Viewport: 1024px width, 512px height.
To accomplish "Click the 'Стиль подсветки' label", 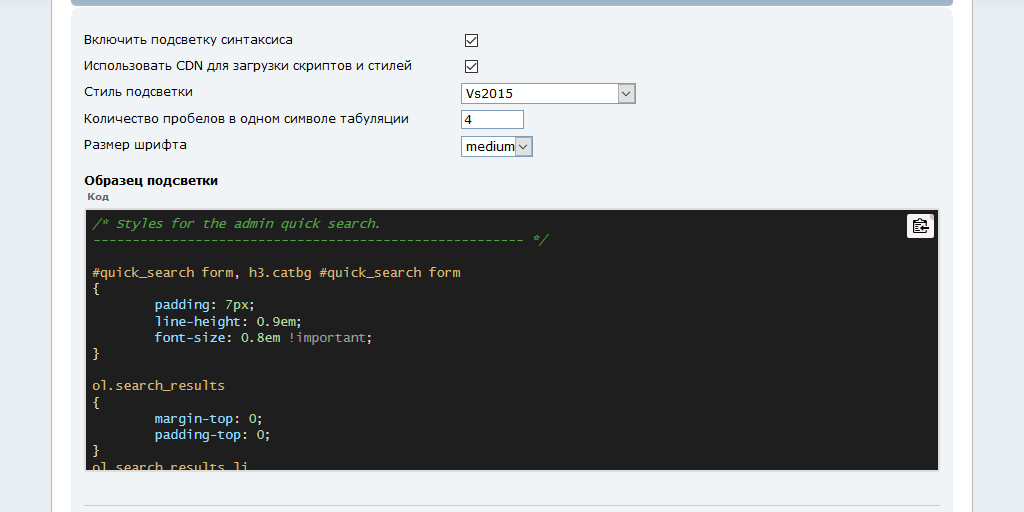I will [138, 92].
